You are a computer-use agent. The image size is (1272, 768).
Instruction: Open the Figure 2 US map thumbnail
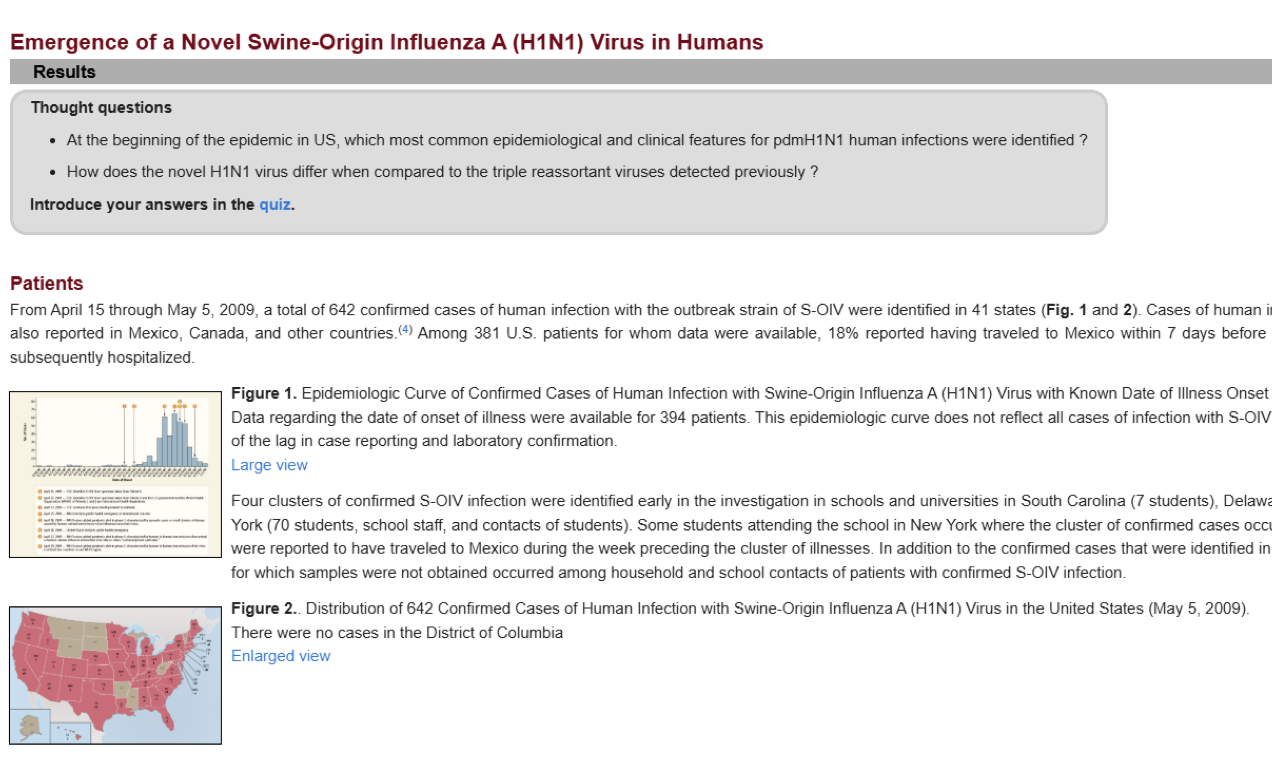pos(115,675)
